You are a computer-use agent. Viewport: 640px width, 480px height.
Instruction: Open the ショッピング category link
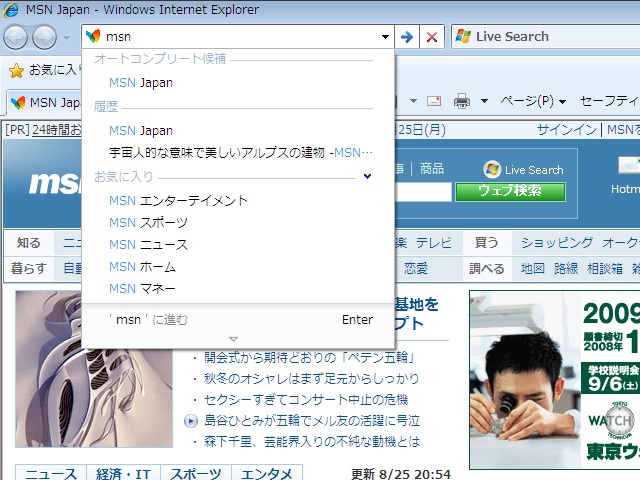click(x=557, y=243)
